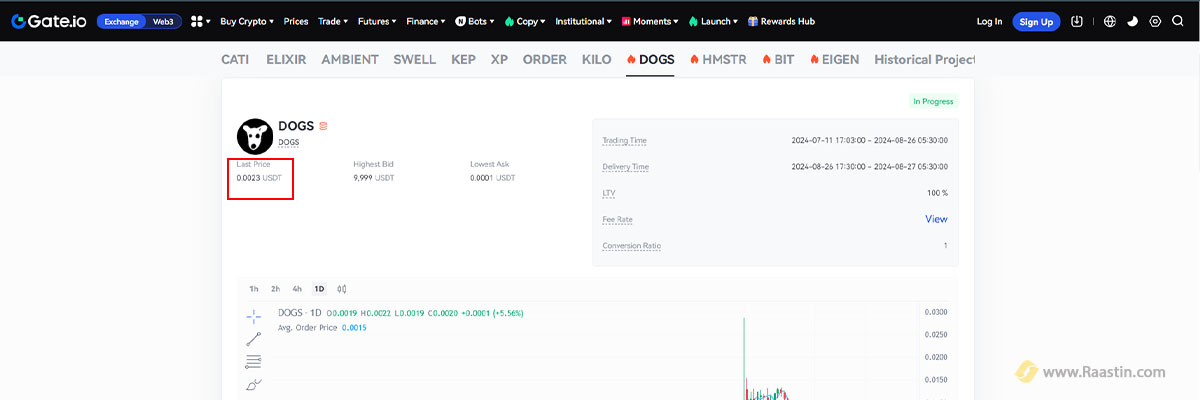Image resolution: width=1200 pixels, height=400 pixels.
Task: Open the settings gear icon in header
Action: pos(1156,21)
